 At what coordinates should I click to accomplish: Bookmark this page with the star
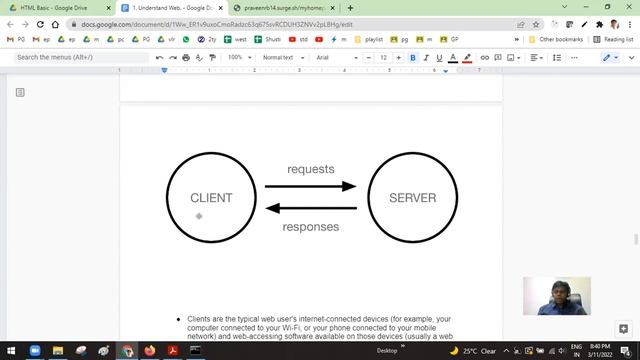pyautogui.click(x=536, y=24)
